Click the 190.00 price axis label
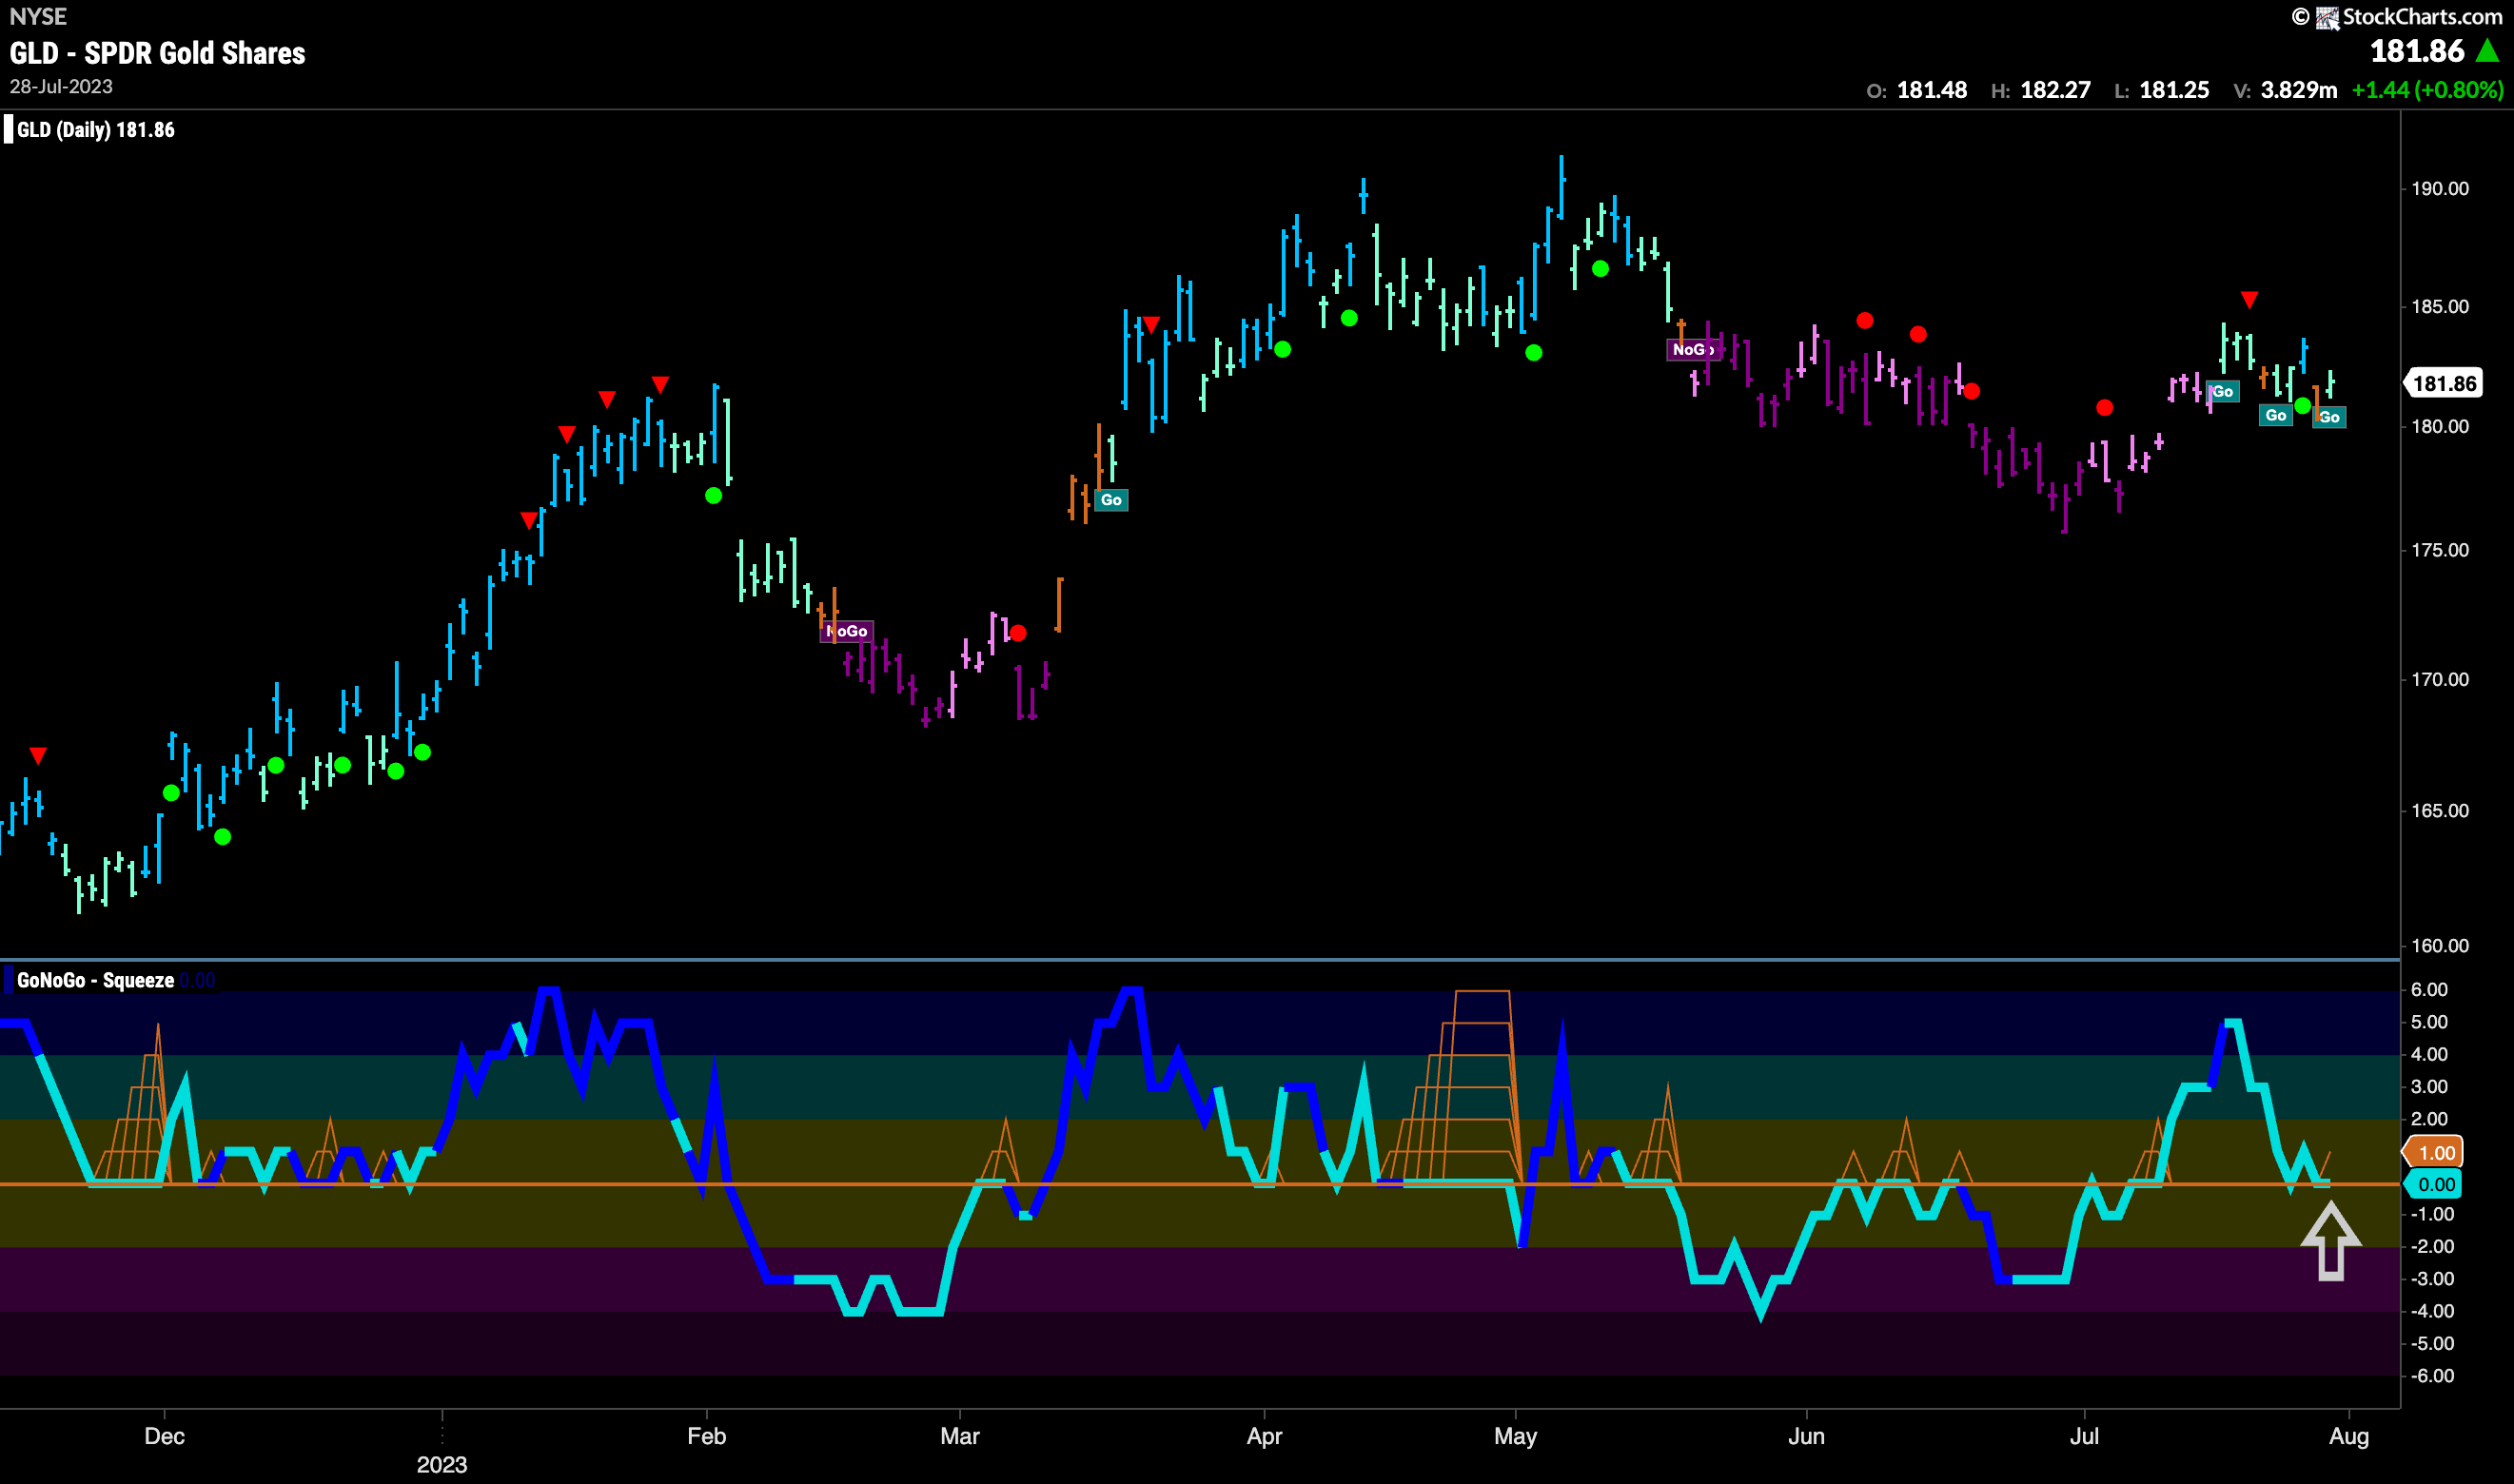Screen dimensions: 2514x1484 (2440, 189)
